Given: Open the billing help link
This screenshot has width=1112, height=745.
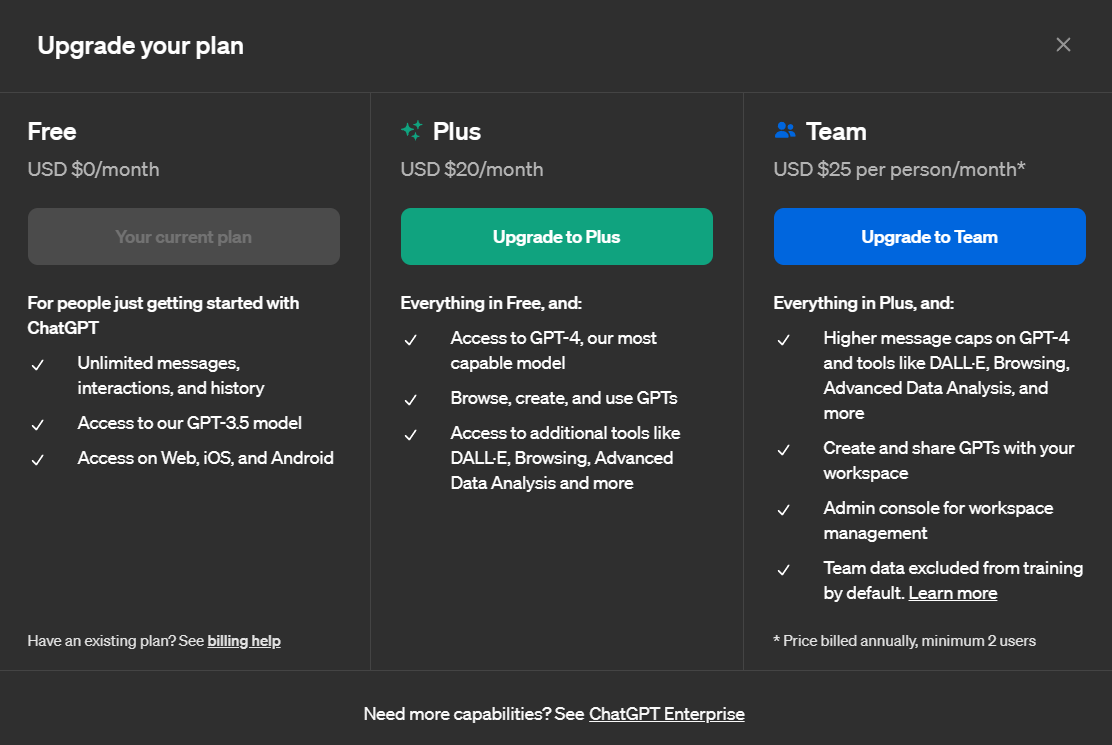Looking at the screenshot, I should coord(244,641).
